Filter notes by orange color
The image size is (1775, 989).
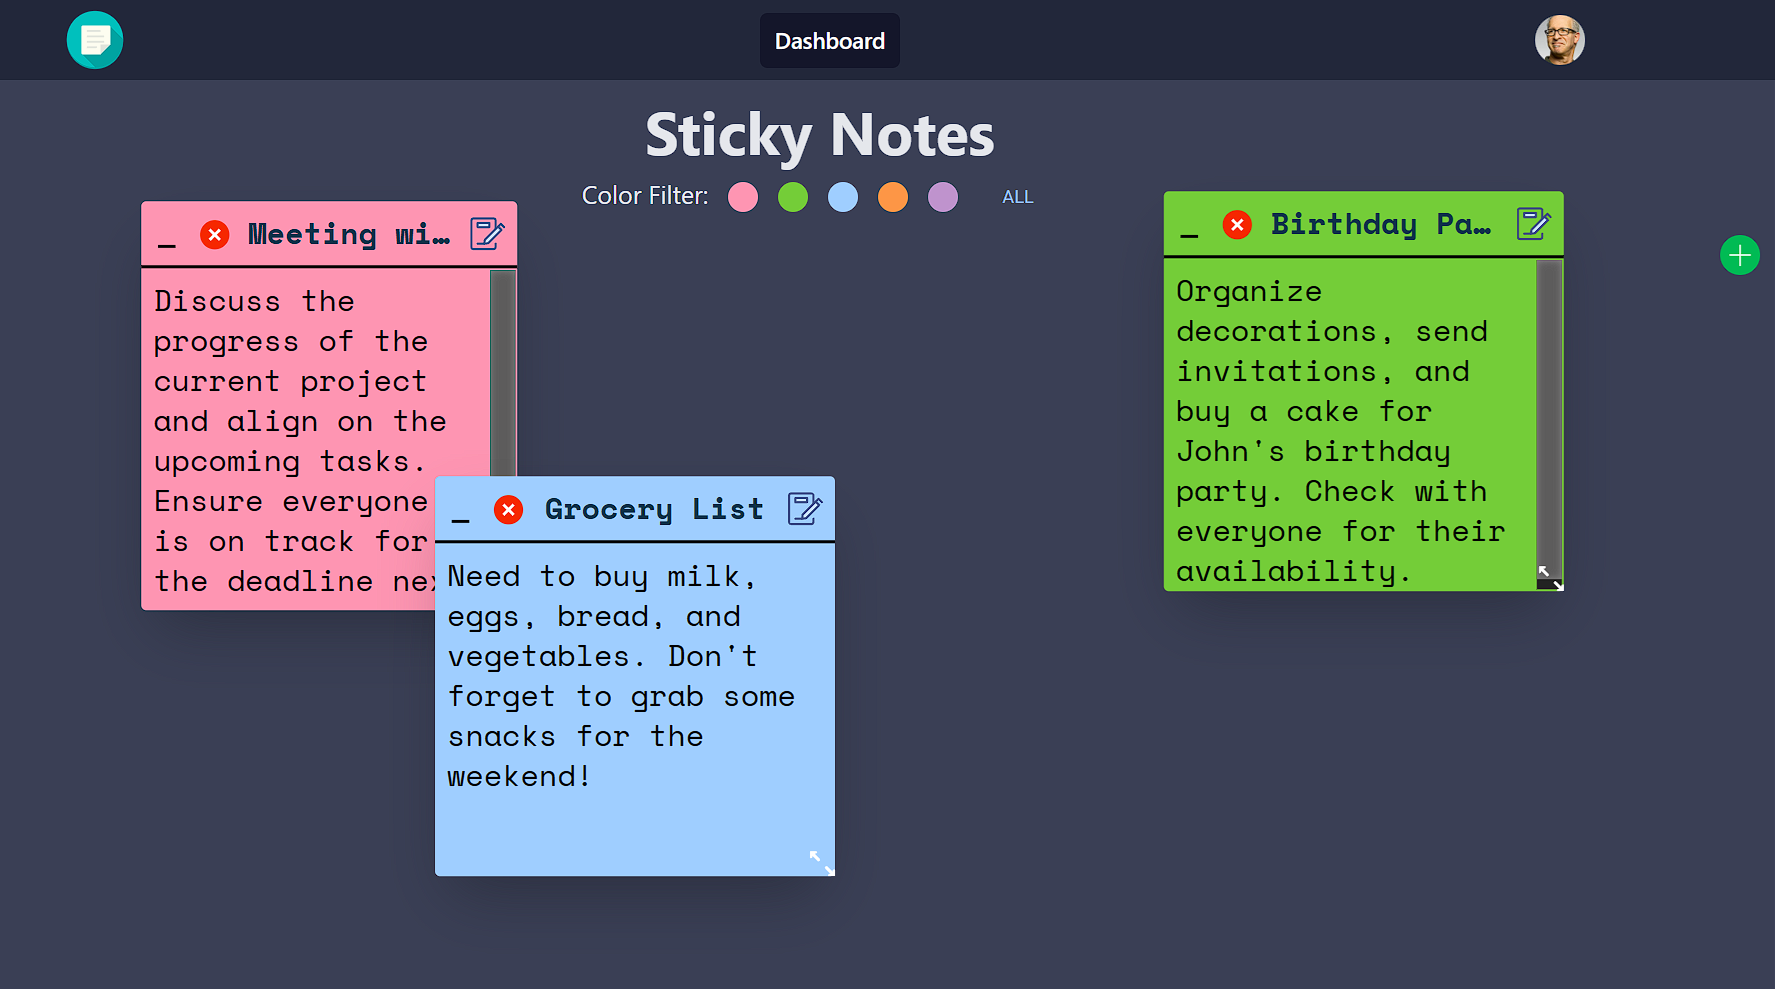893,197
